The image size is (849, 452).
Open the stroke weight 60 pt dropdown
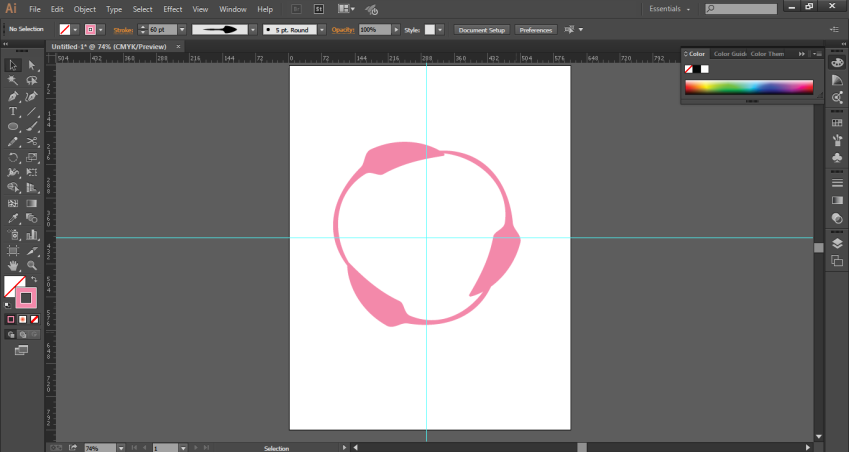click(182, 30)
